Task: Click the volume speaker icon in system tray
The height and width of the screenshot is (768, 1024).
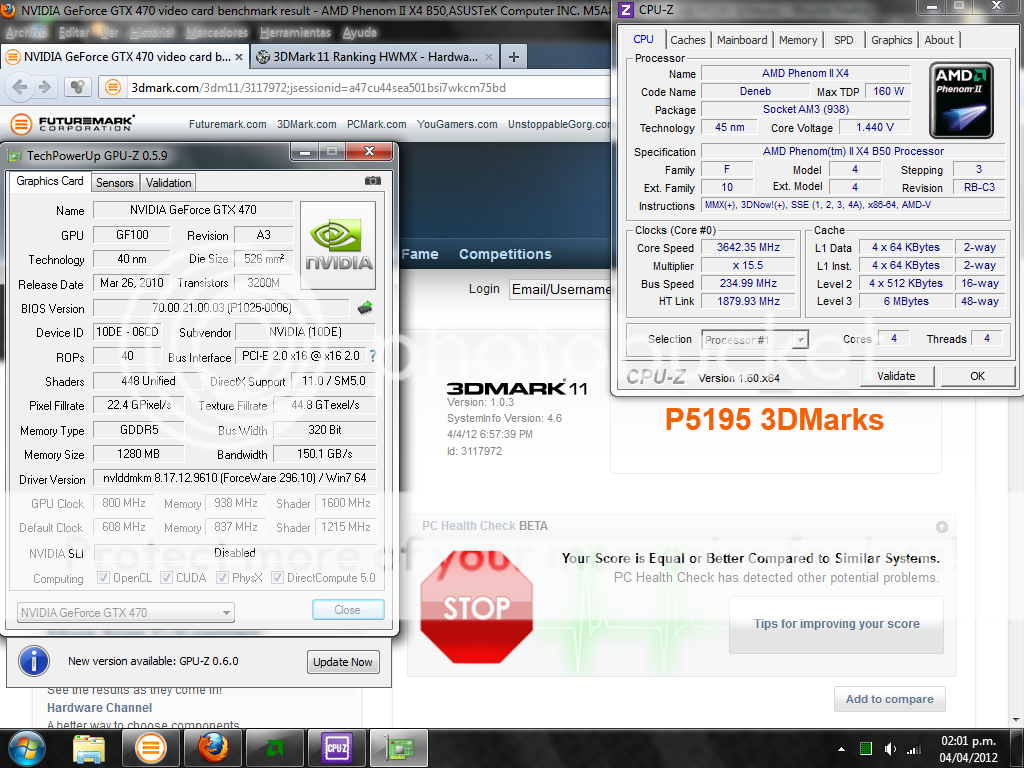Action: coord(889,749)
